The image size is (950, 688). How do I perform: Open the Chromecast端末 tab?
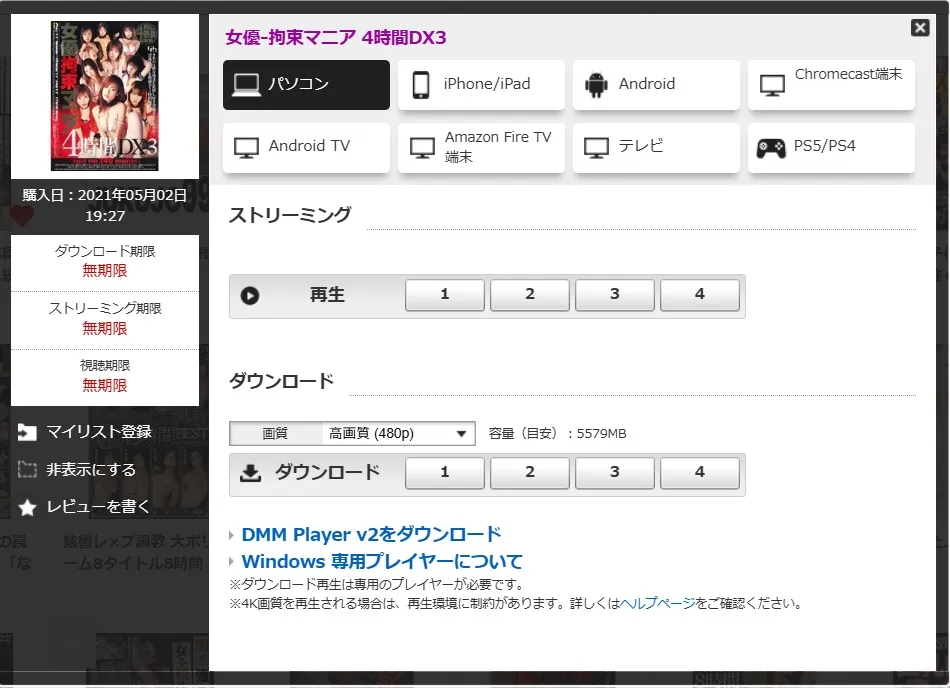coord(831,85)
